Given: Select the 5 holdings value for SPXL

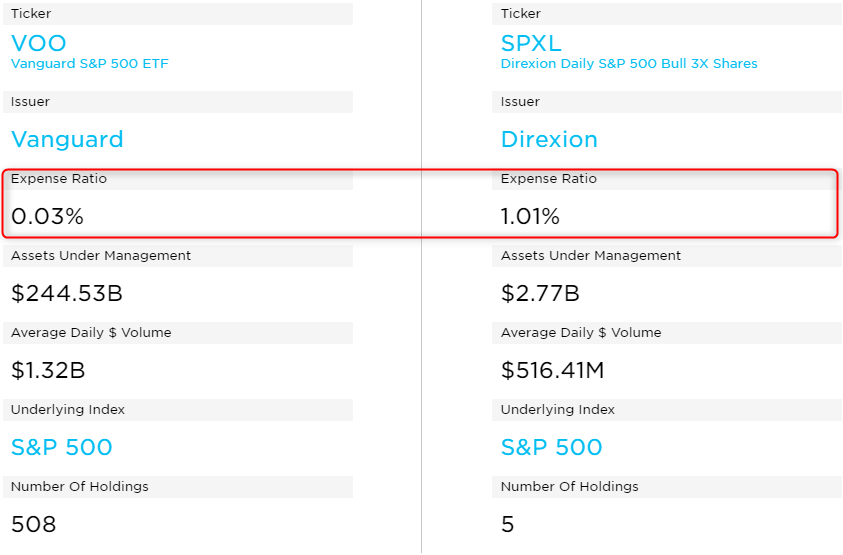Looking at the screenshot, I should point(508,524).
